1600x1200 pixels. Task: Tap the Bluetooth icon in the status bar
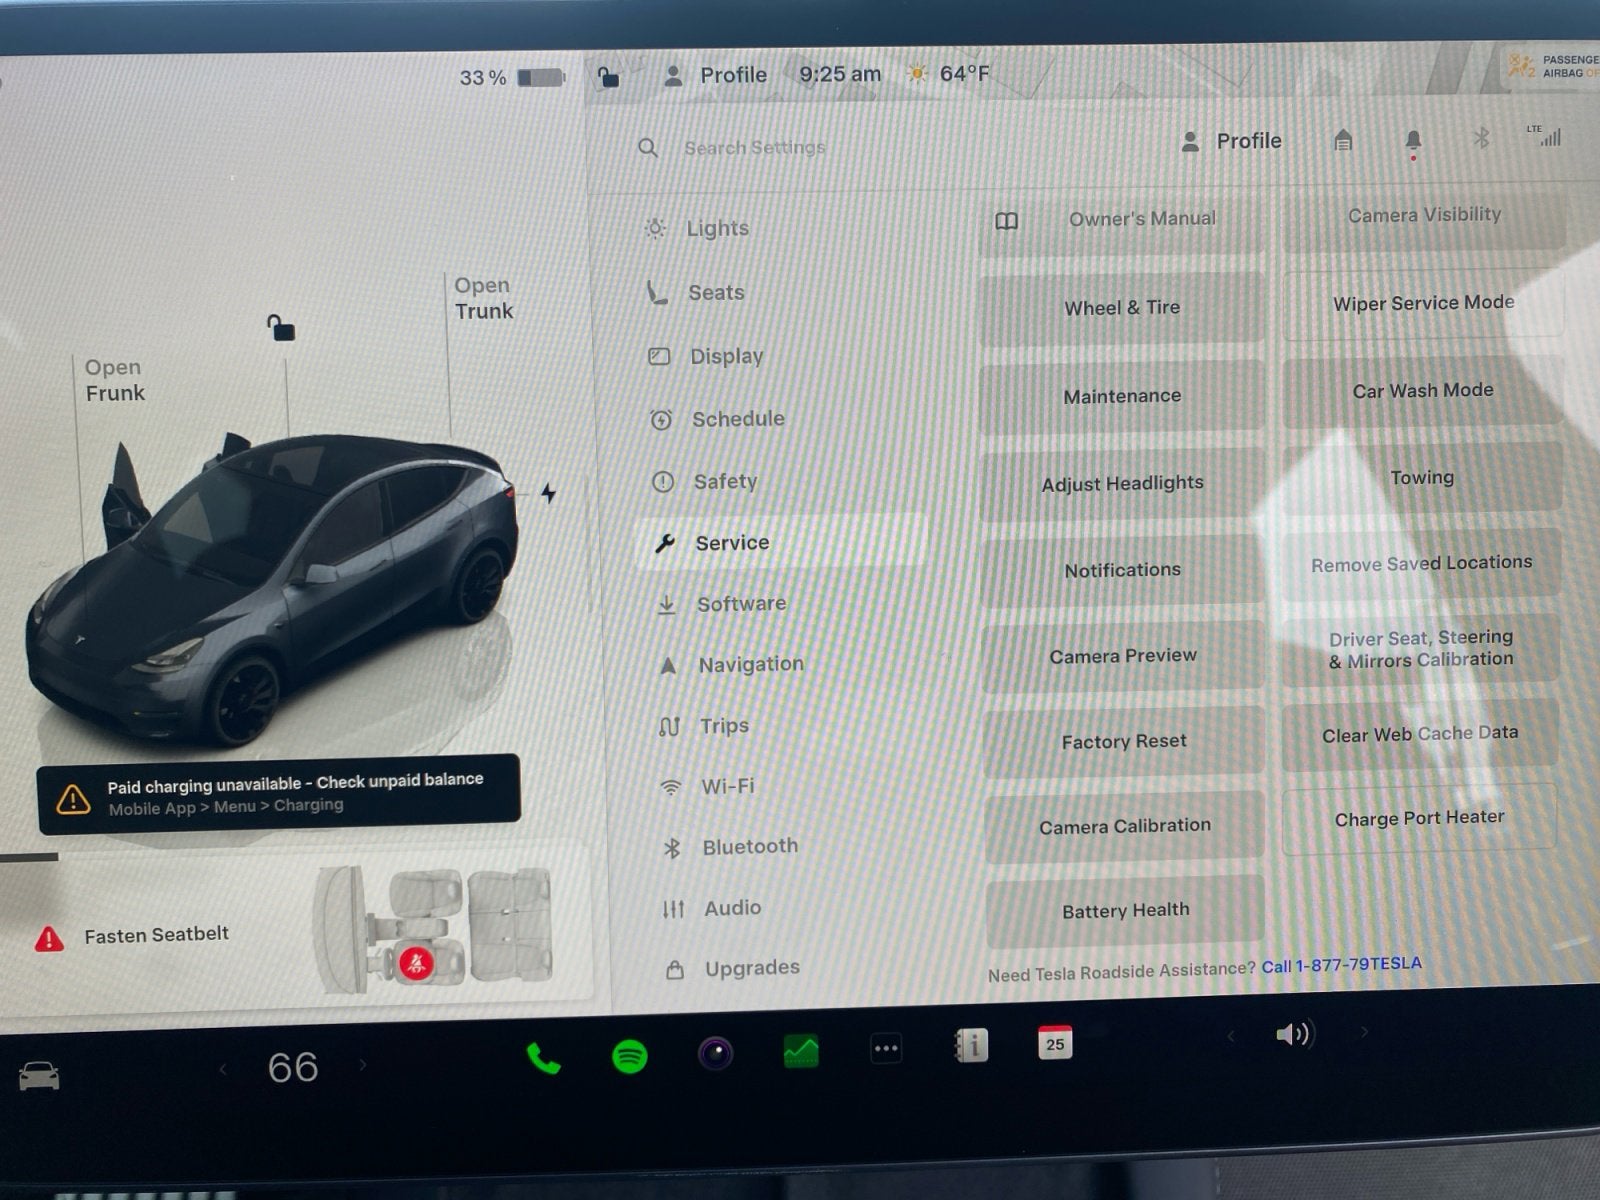pos(1481,141)
